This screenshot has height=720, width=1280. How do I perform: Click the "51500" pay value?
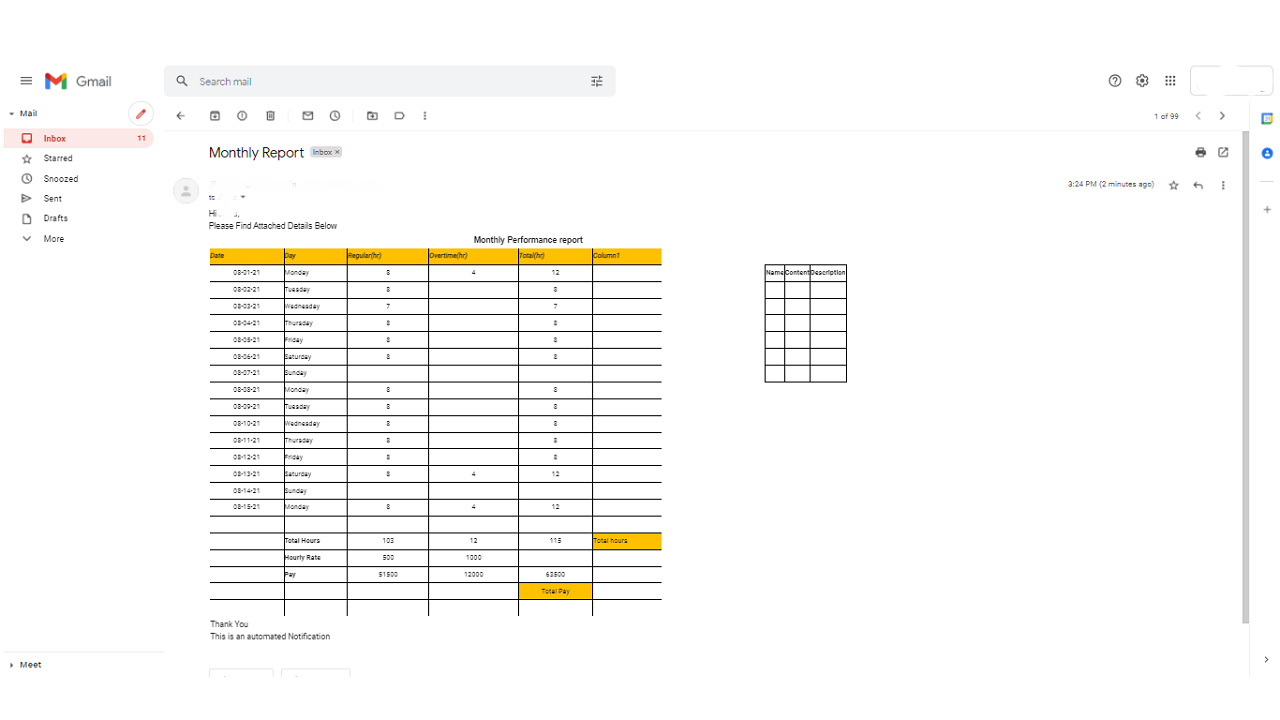coord(388,574)
